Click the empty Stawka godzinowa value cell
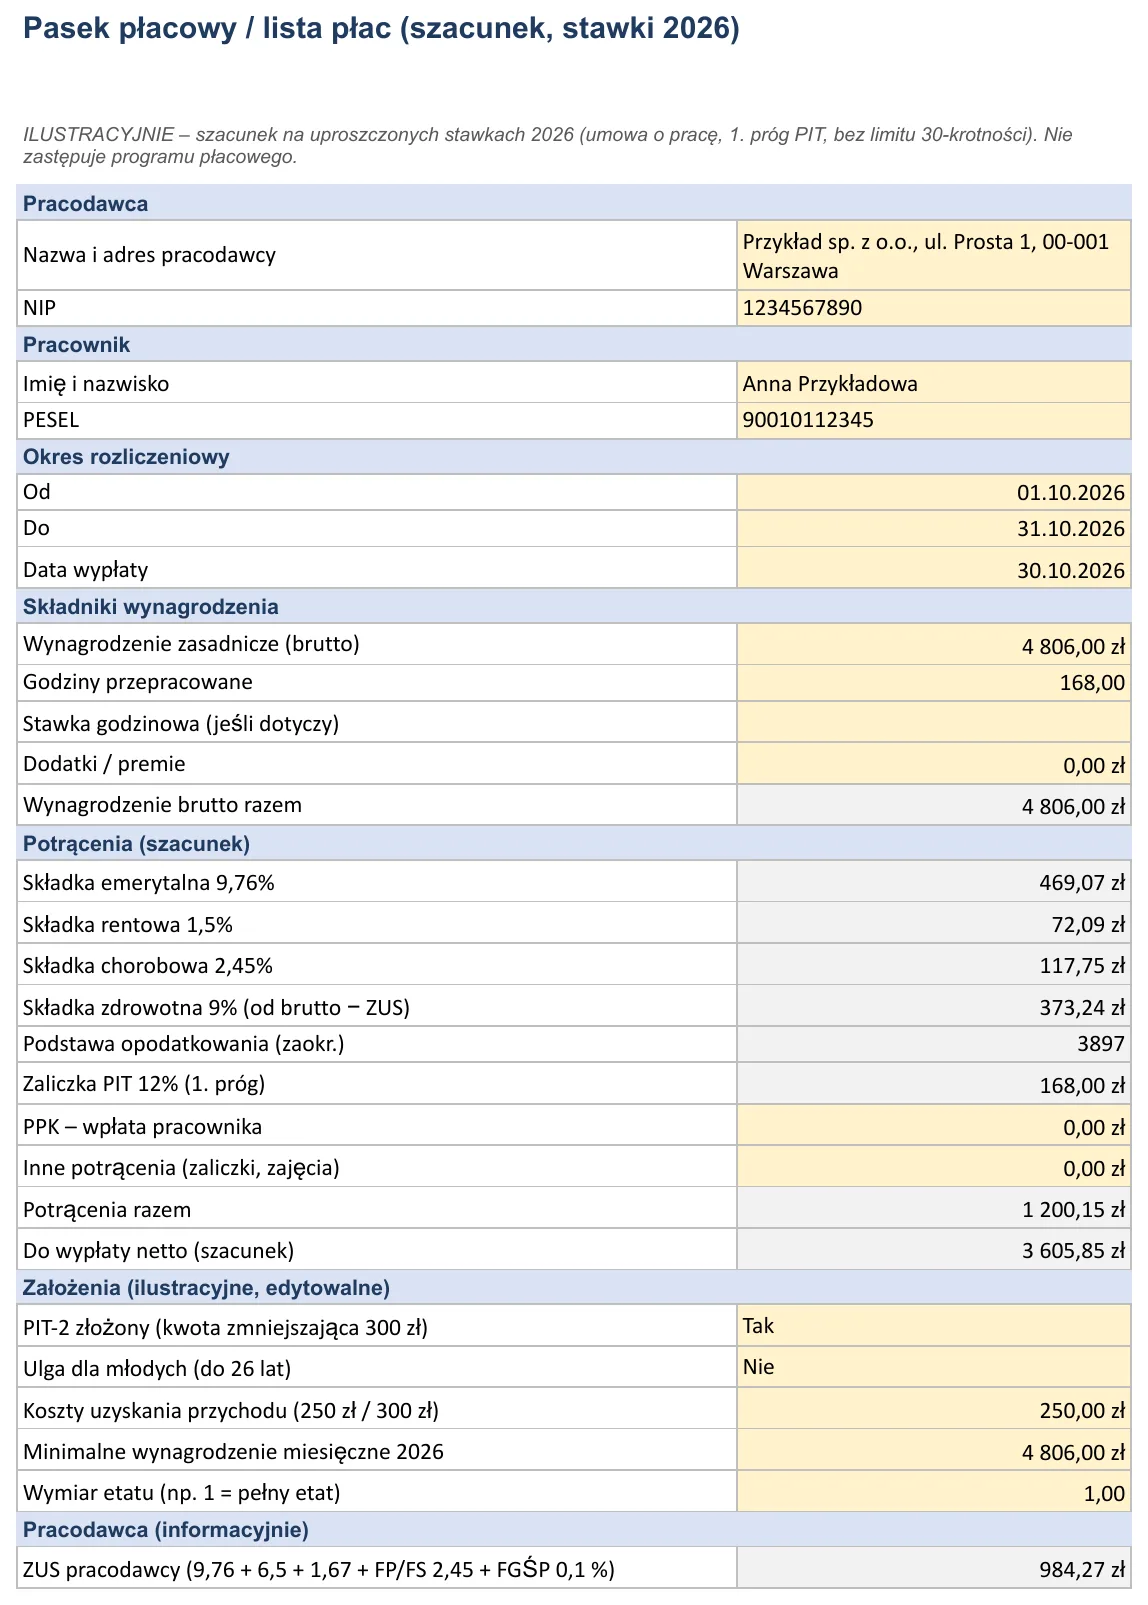The width and height of the screenshot is (1148, 1605). (x=934, y=722)
